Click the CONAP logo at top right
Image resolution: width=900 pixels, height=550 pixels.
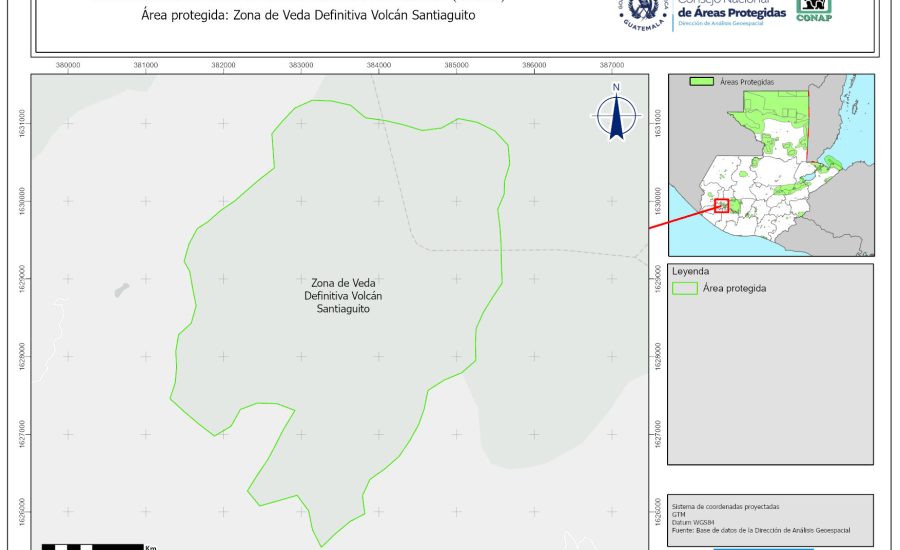pos(813,8)
